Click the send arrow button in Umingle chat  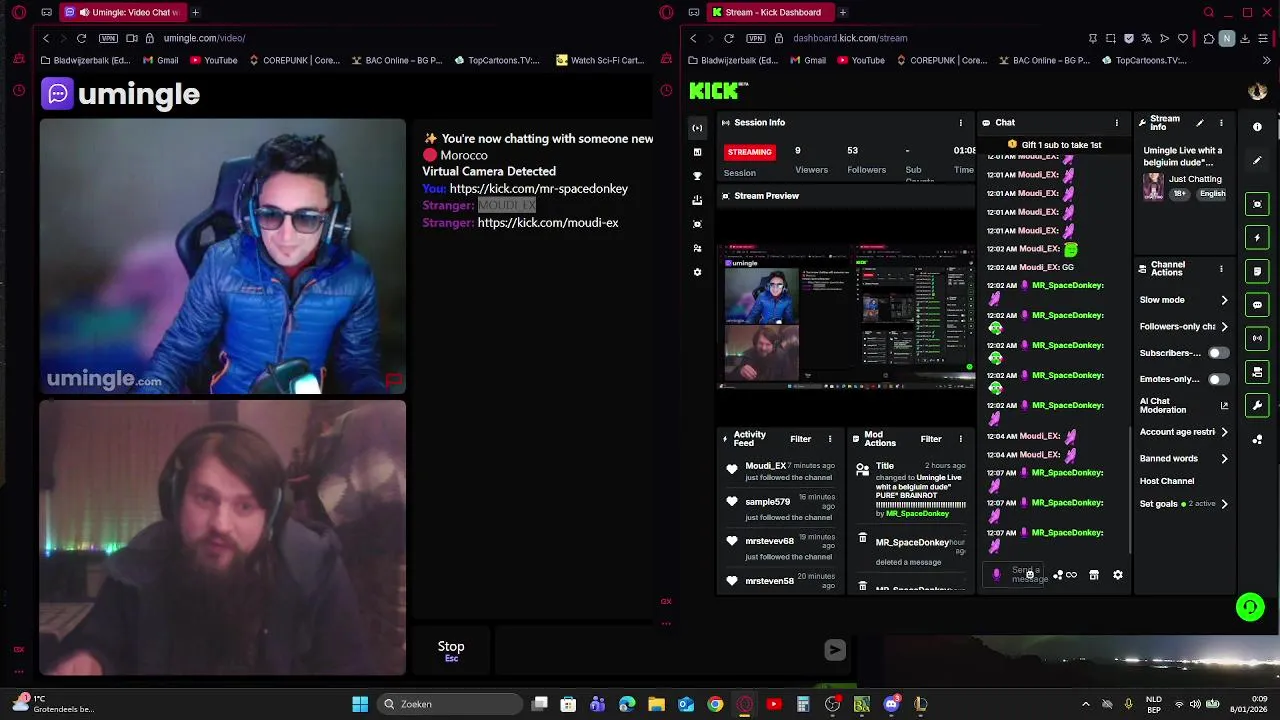tap(835, 650)
